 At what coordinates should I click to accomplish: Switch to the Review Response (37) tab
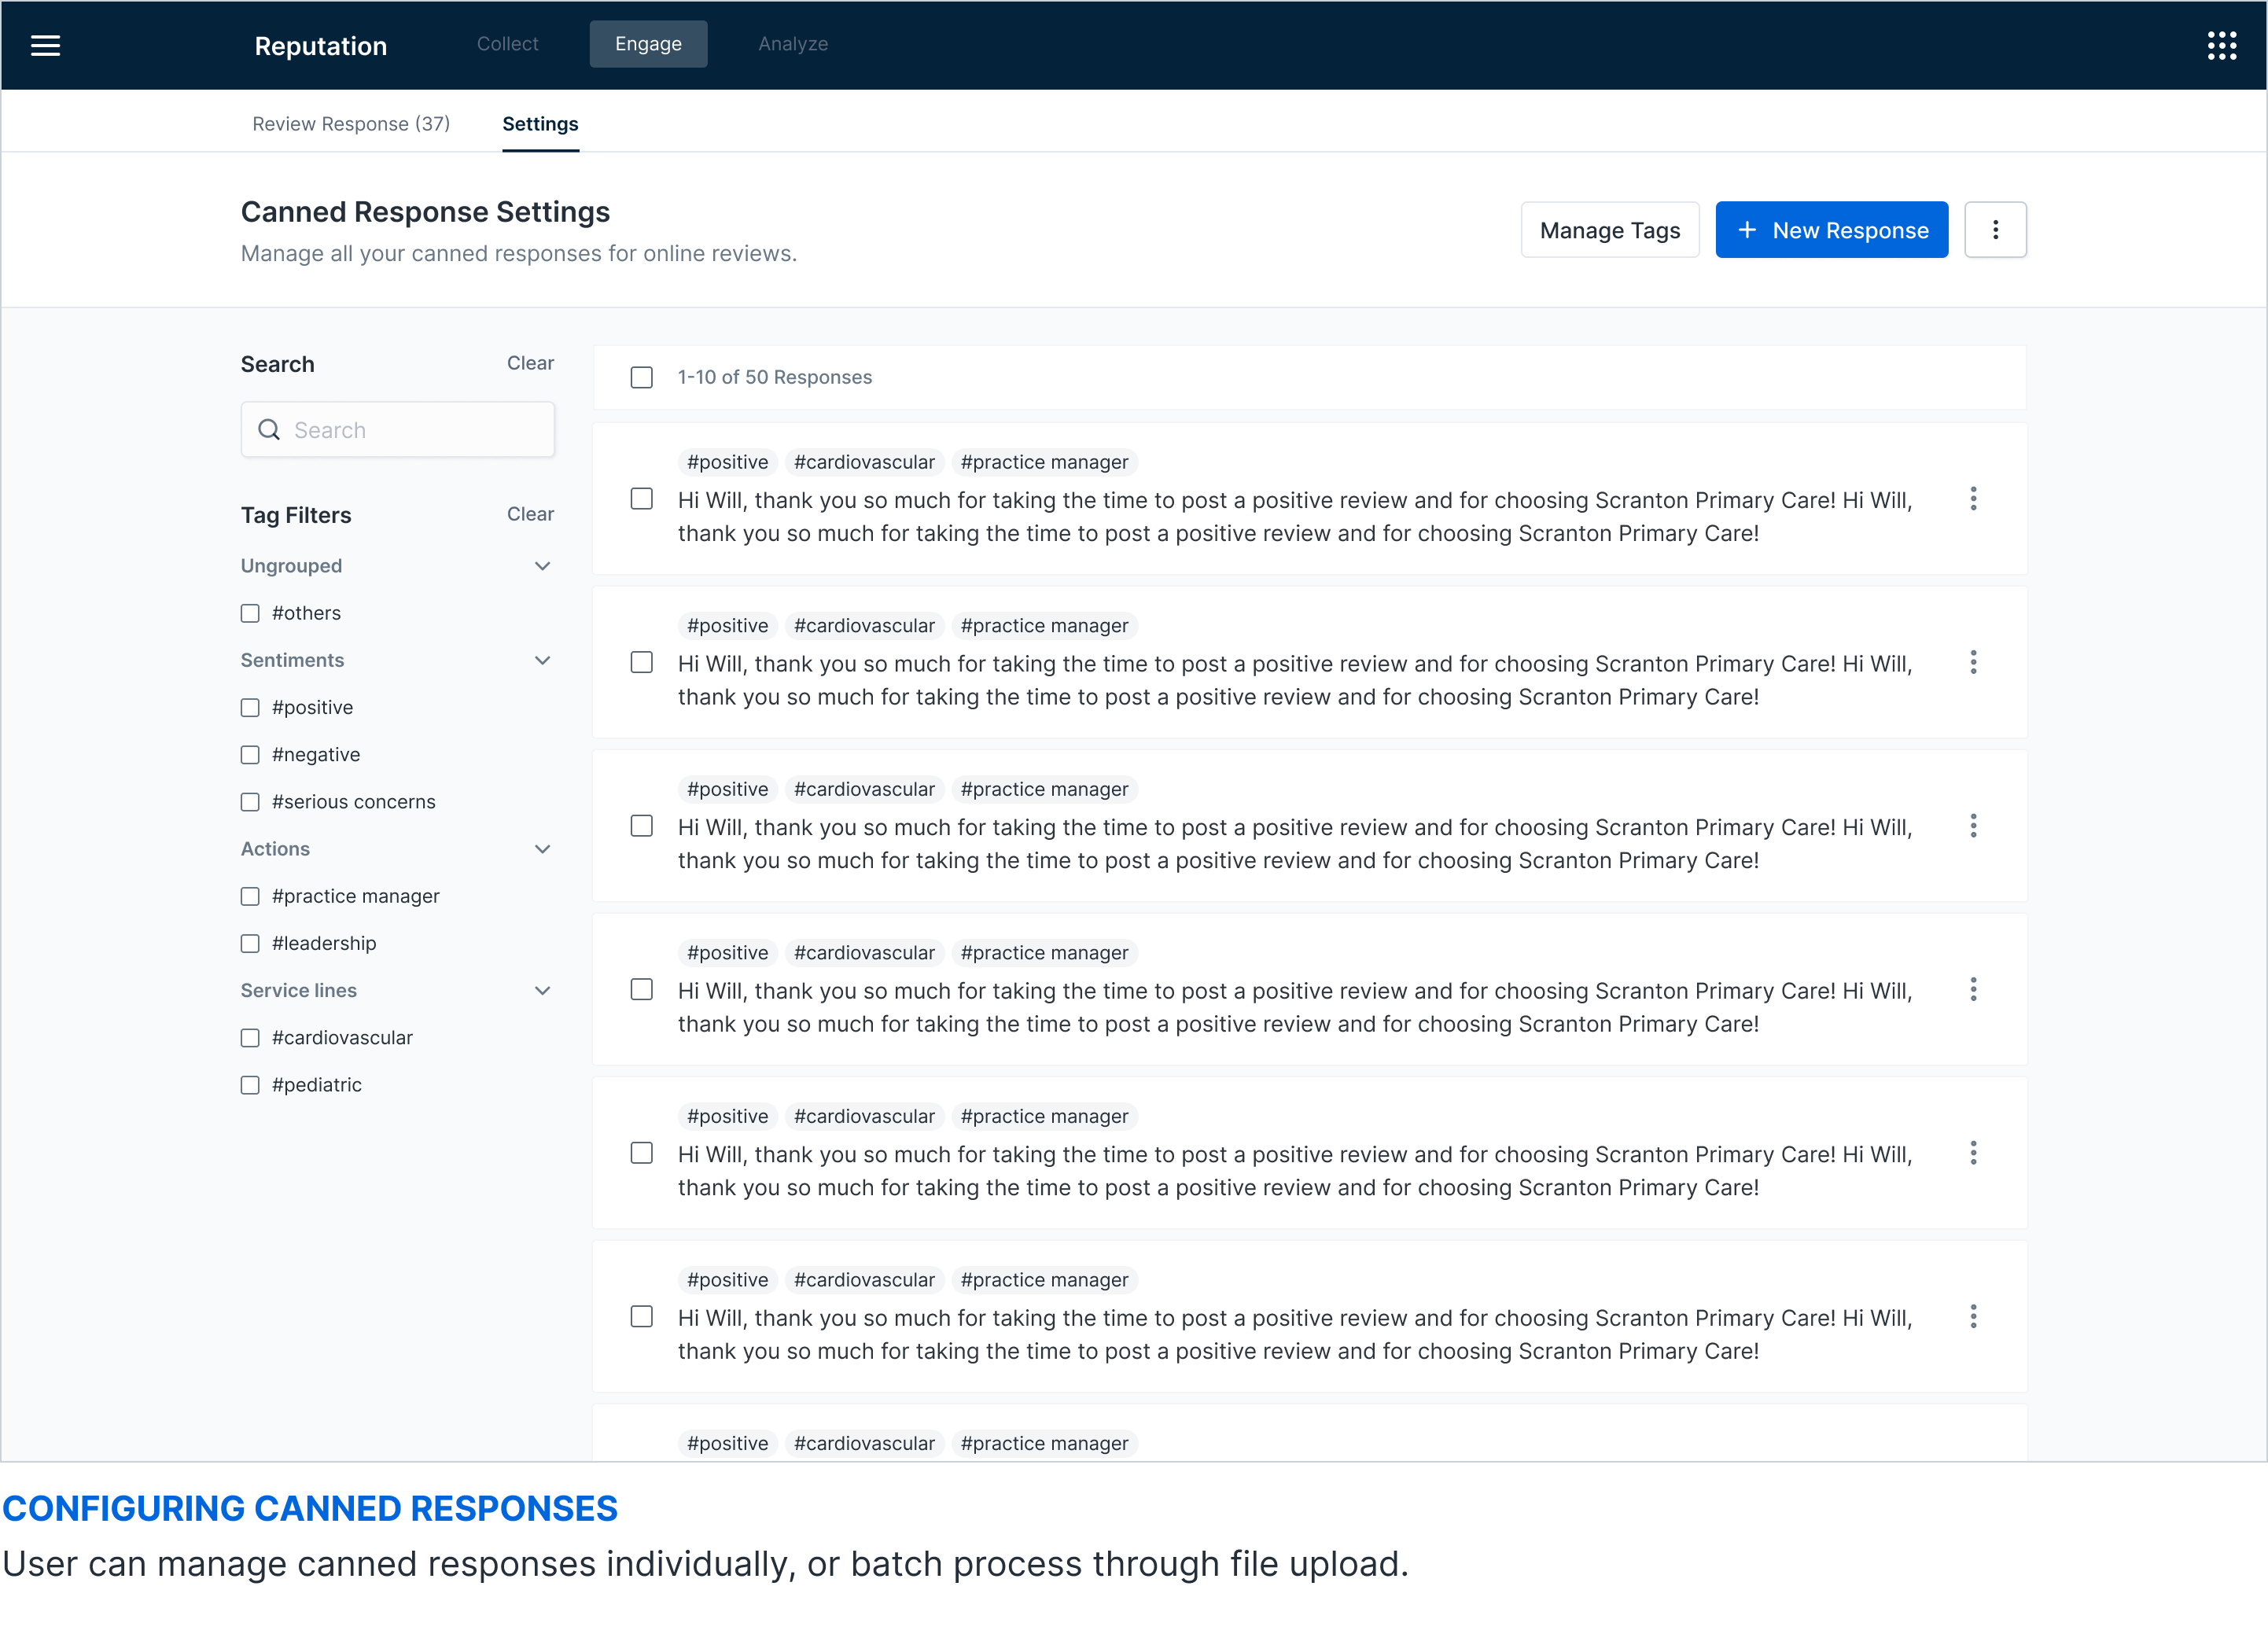351,124
